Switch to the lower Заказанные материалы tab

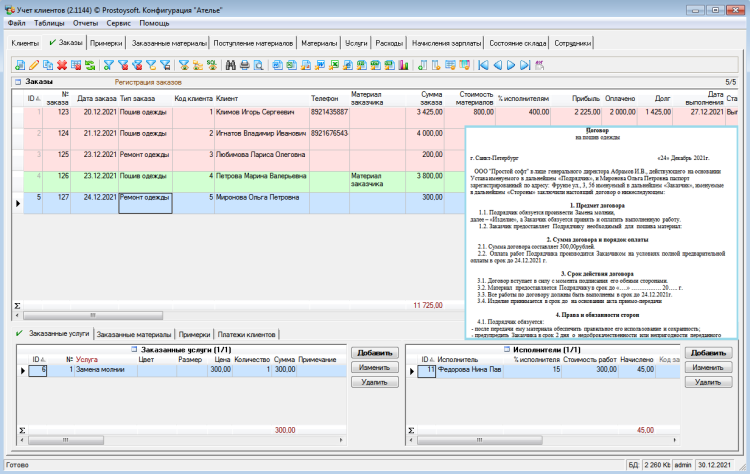coord(133,333)
